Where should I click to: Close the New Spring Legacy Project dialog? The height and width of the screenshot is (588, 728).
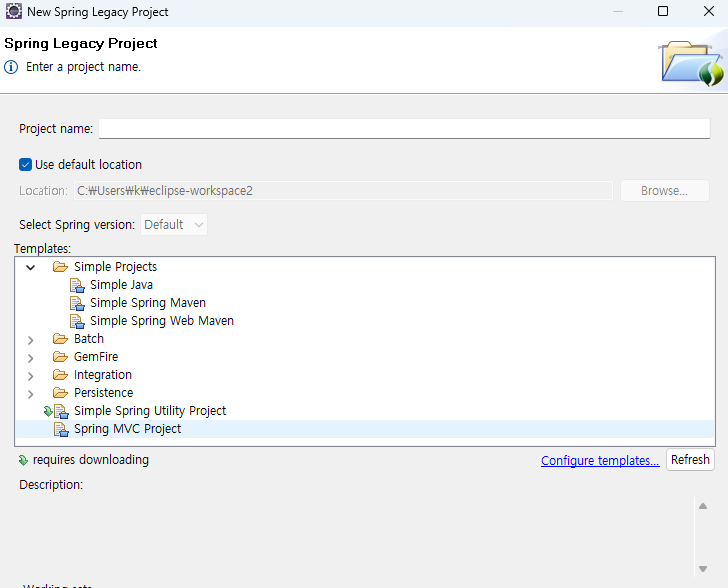[708, 11]
